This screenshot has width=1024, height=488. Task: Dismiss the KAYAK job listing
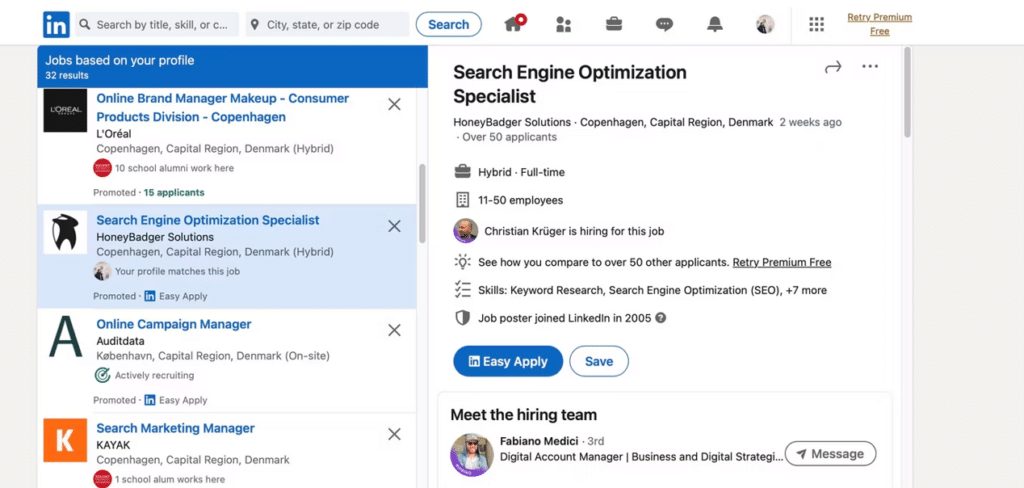point(394,434)
